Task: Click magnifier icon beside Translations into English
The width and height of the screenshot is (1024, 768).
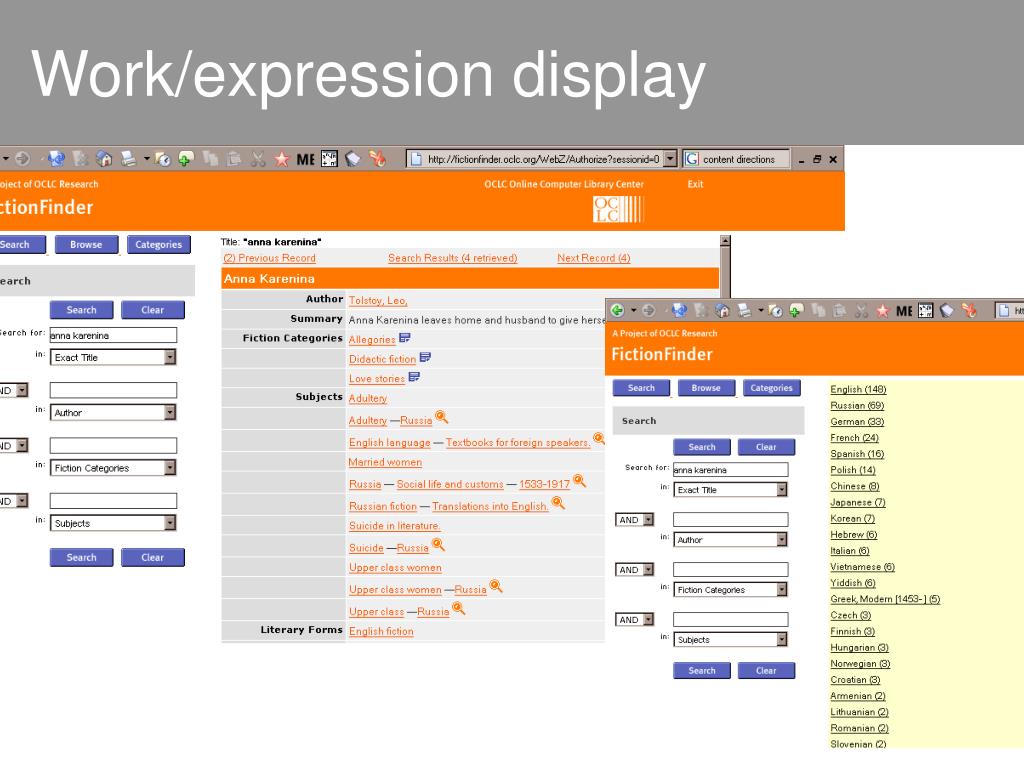Action: point(558,503)
